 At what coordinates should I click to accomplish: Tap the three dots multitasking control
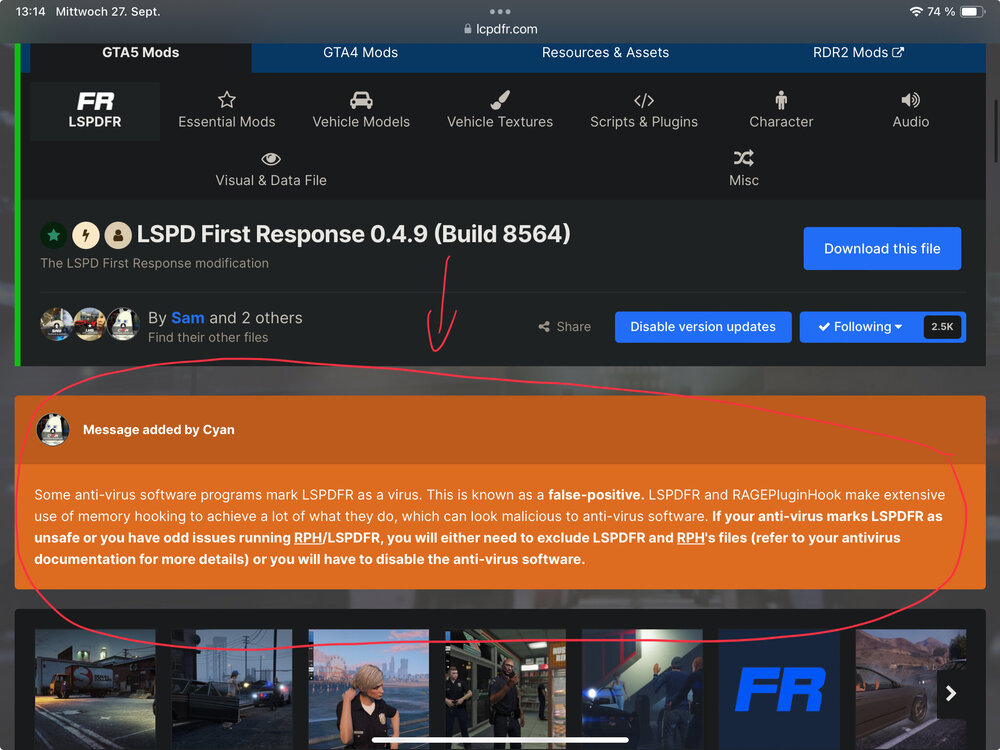click(x=500, y=11)
